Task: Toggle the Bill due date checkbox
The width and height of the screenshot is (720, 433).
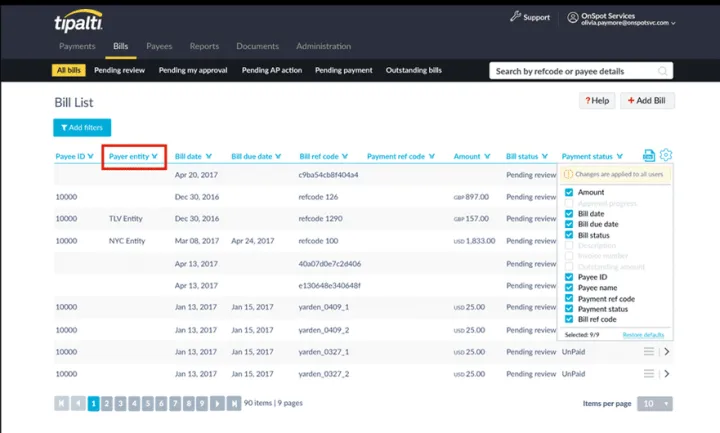Action: coord(569,224)
